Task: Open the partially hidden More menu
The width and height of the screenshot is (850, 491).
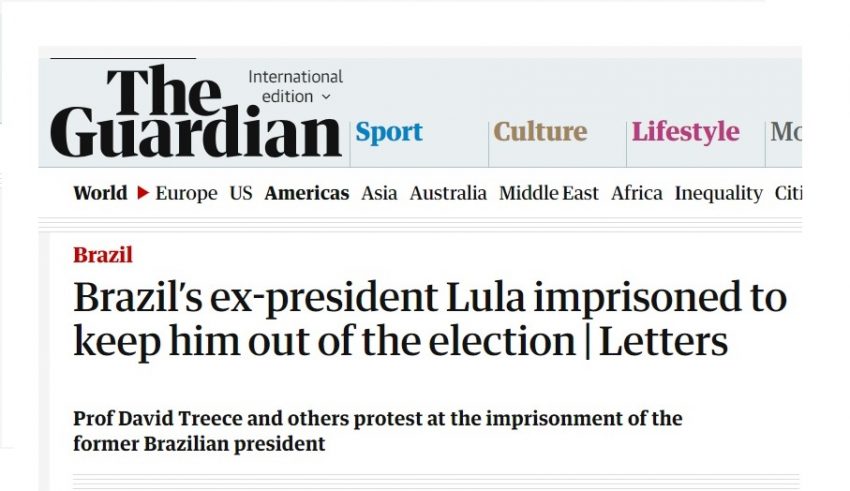Action: (785, 132)
